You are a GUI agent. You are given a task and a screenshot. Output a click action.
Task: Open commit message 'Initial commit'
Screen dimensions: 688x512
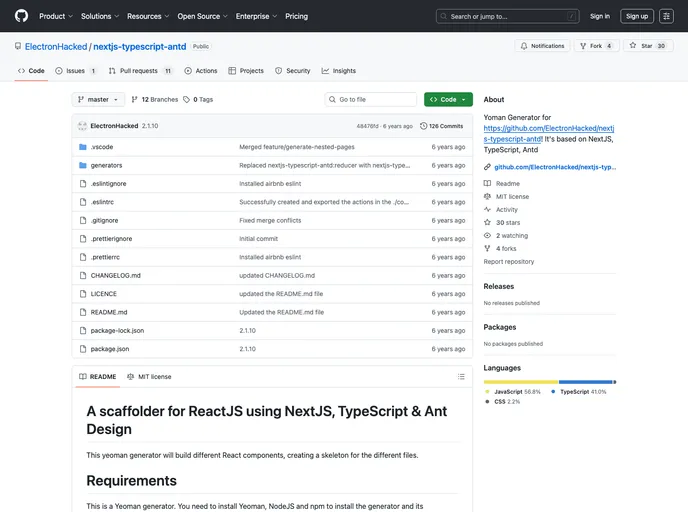click(x=258, y=239)
